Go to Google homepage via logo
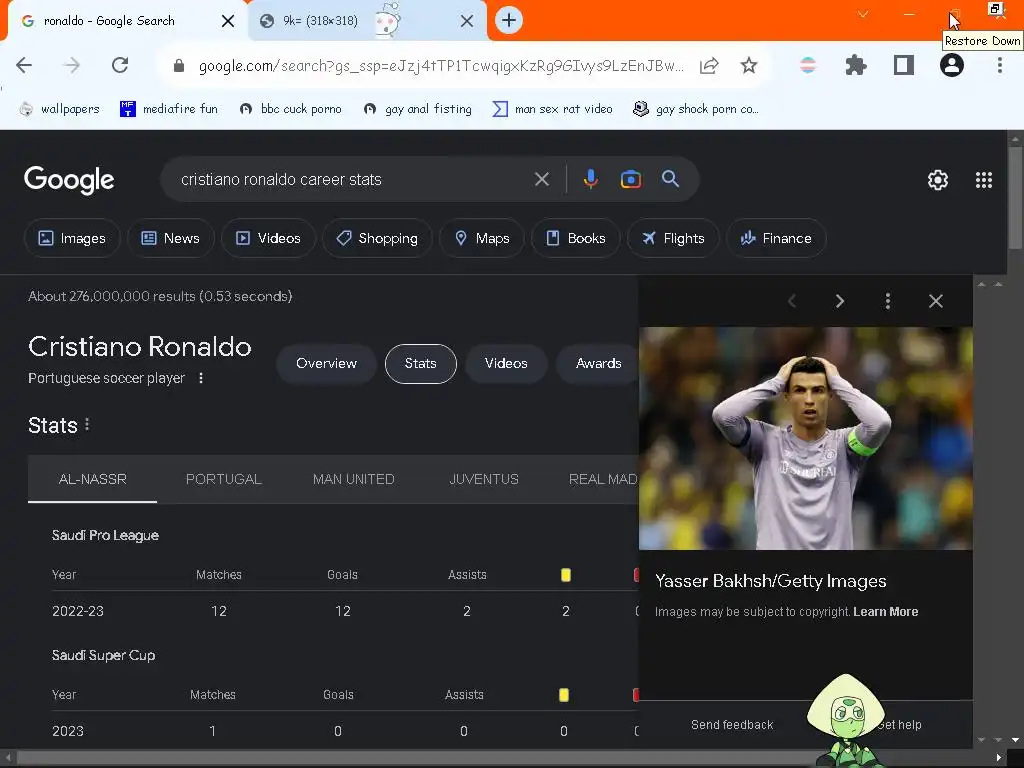1024x768 pixels. coord(69,180)
